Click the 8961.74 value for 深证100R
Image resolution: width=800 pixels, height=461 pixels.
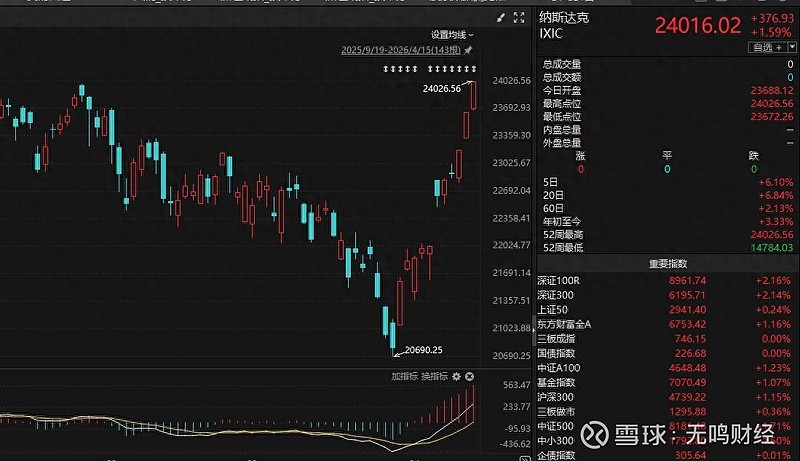point(687,280)
